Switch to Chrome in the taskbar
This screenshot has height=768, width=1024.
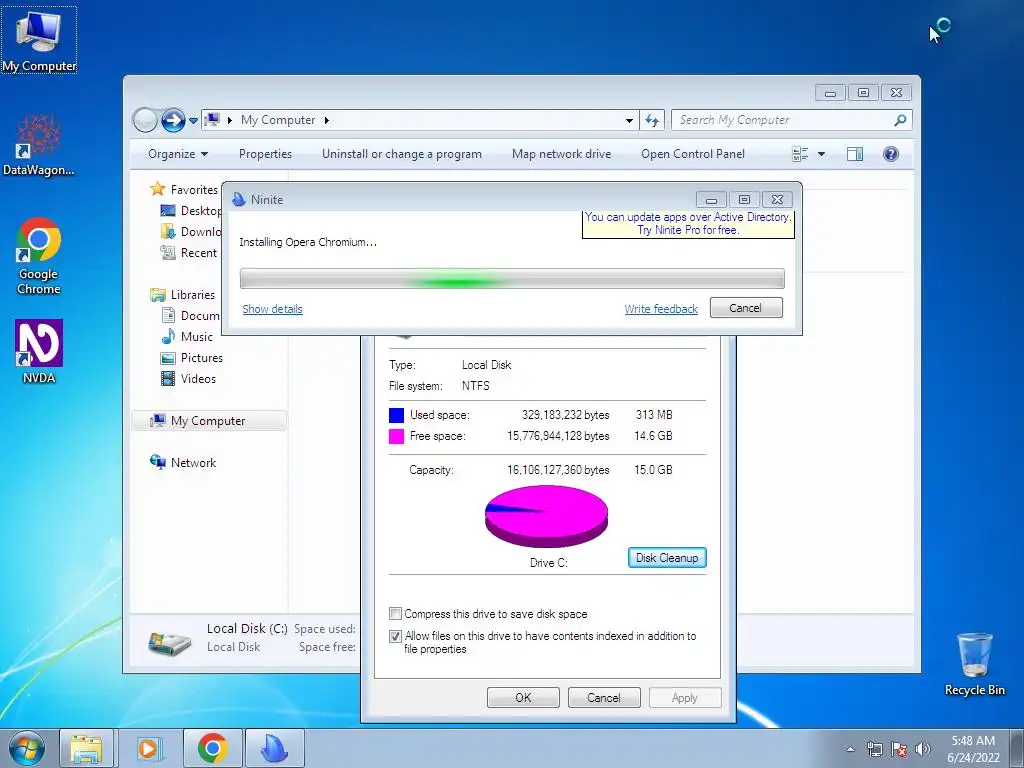coord(212,748)
